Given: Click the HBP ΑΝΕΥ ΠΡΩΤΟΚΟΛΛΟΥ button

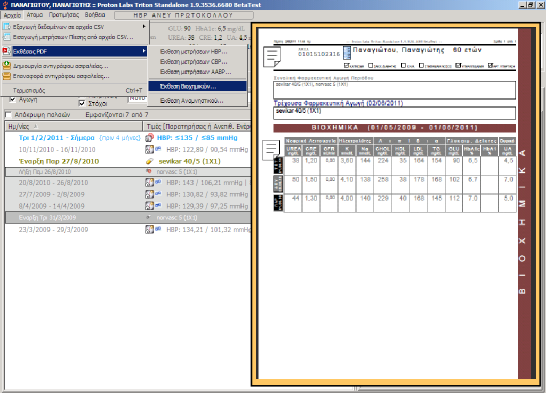Looking at the screenshot, I should click(184, 15).
